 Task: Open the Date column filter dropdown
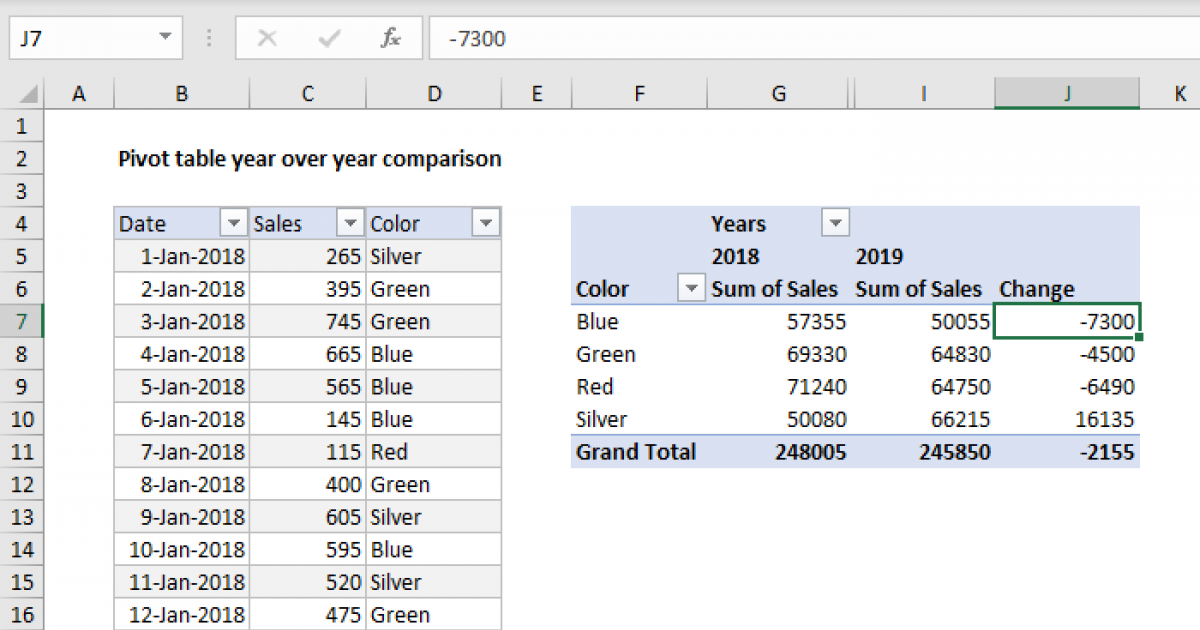(233, 224)
